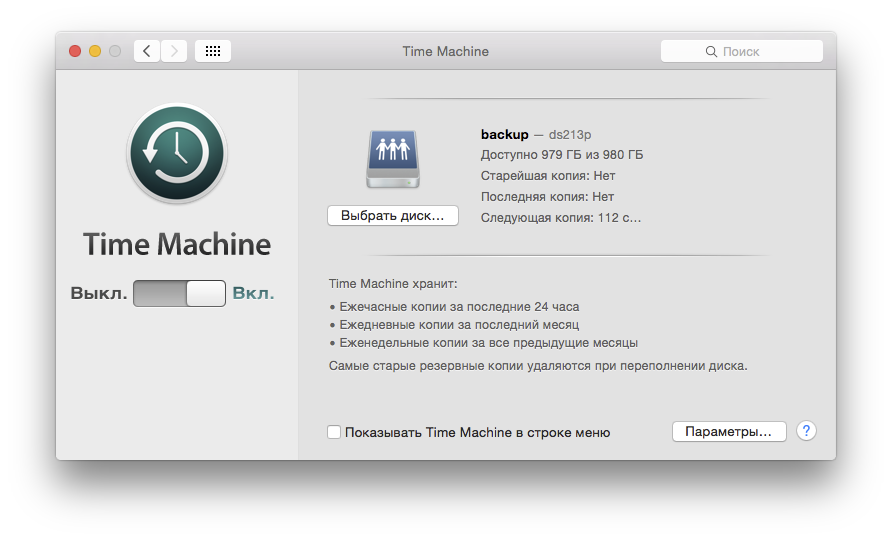Viewport: 892px width, 540px height.
Task: Click the "Поиск" search field
Action: [741, 51]
